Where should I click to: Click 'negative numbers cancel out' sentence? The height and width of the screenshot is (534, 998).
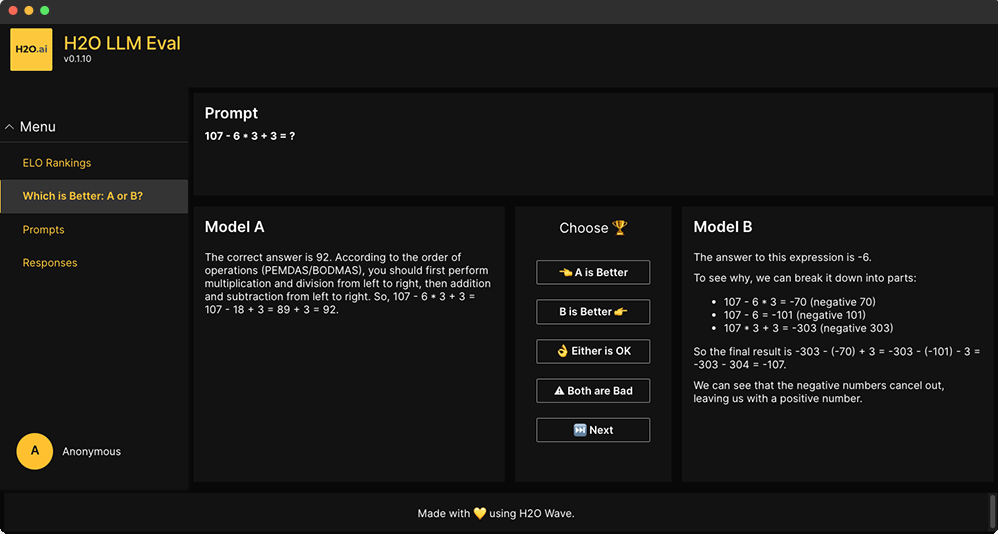click(819, 392)
